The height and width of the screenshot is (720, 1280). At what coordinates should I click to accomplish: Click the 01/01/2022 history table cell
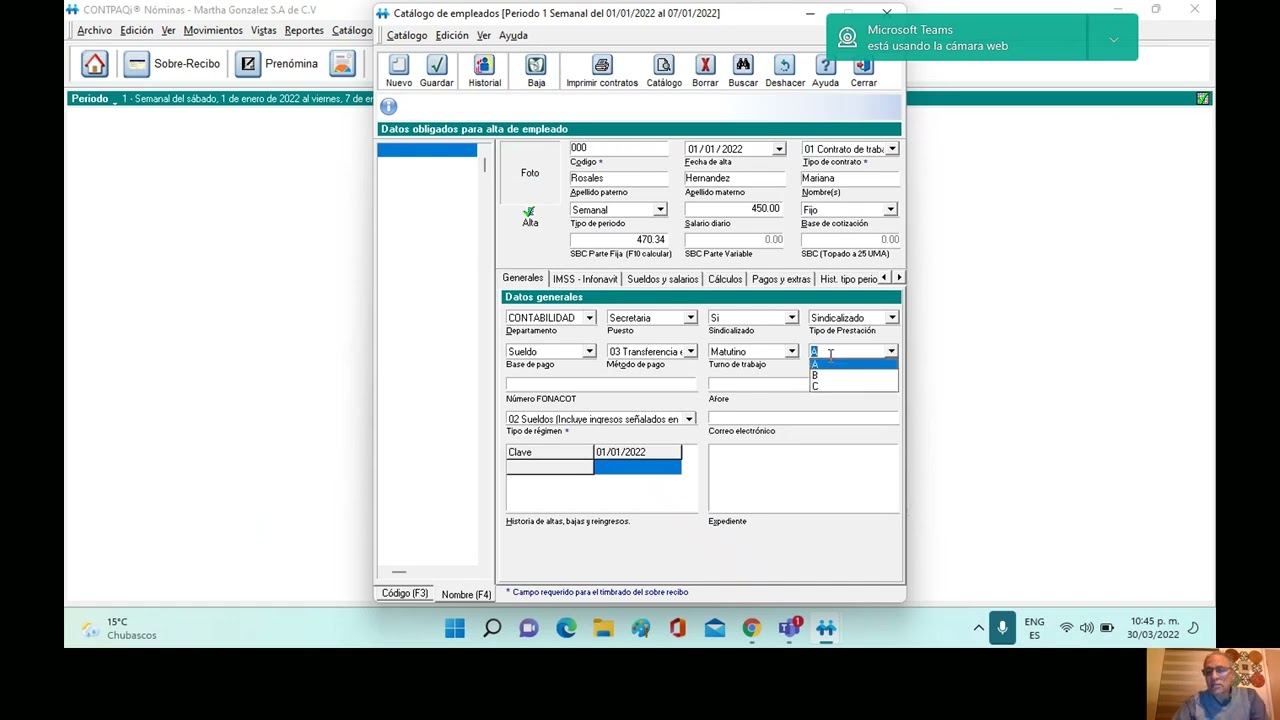coord(637,452)
